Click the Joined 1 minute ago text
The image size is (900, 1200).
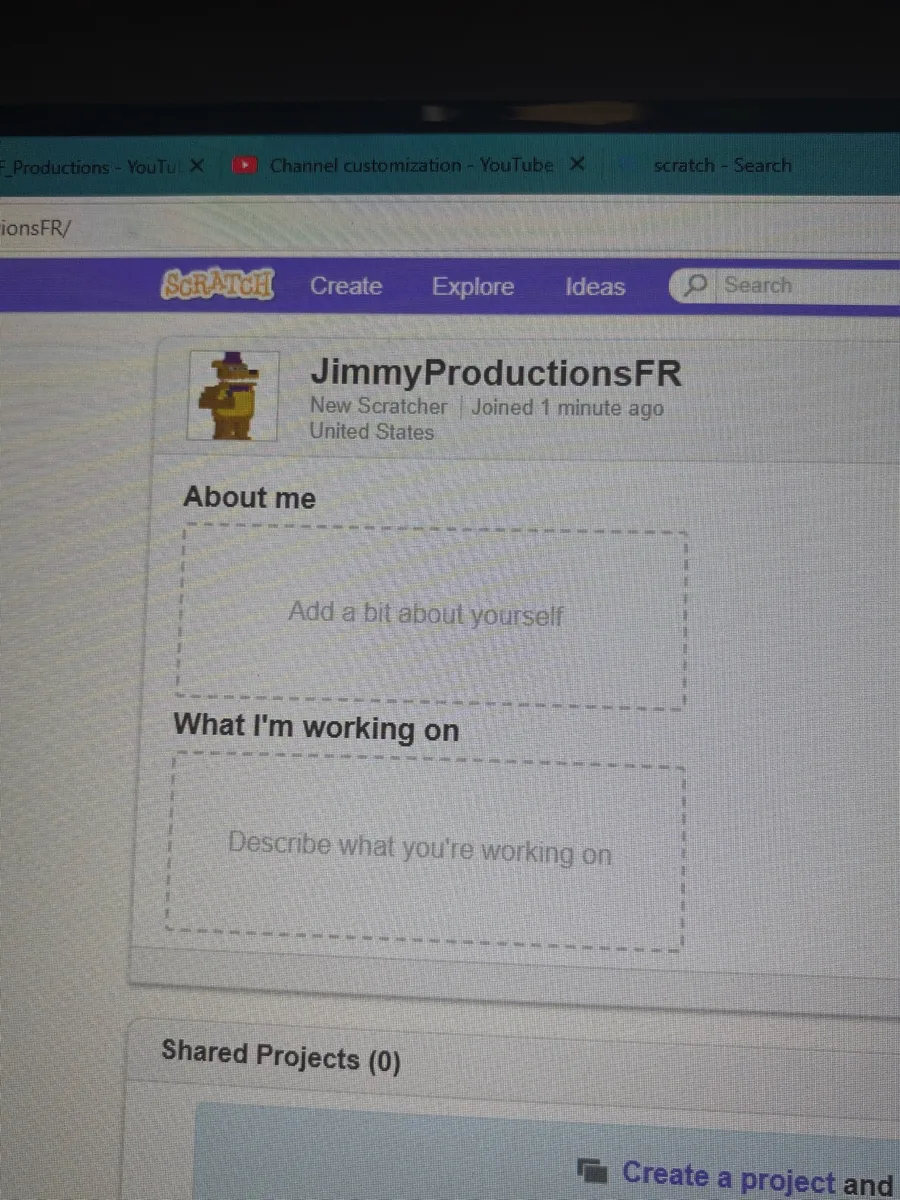[x=567, y=408]
